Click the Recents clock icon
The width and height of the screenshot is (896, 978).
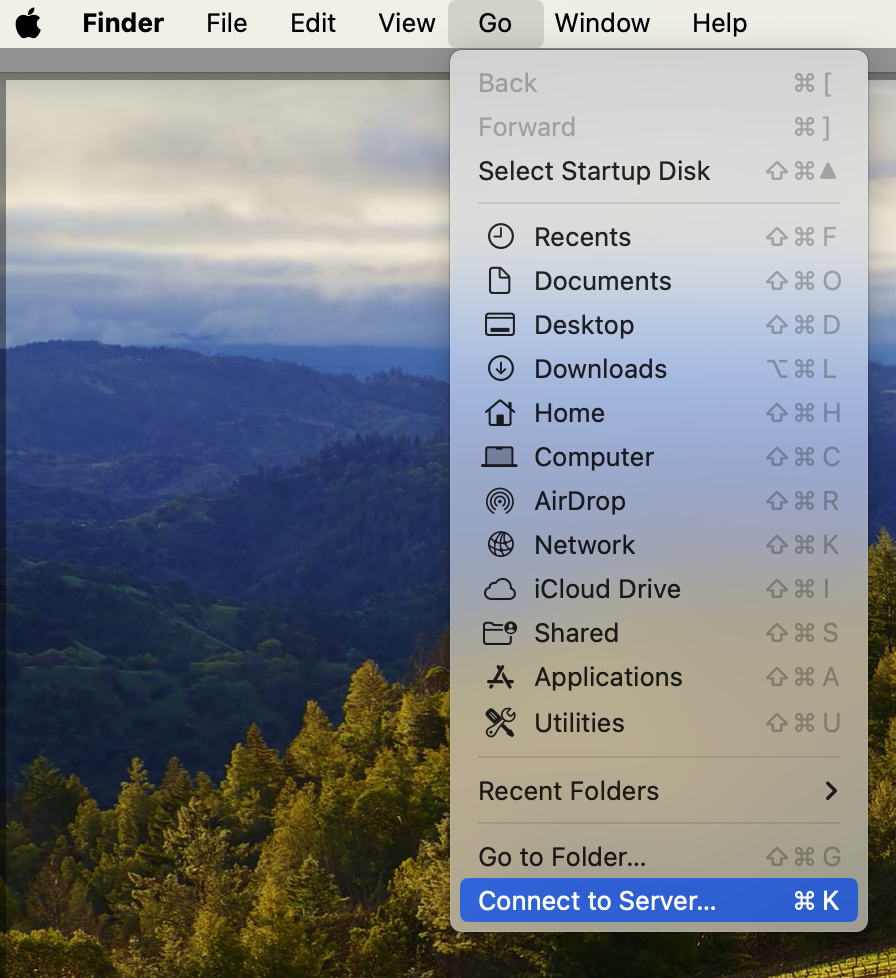click(500, 237)
